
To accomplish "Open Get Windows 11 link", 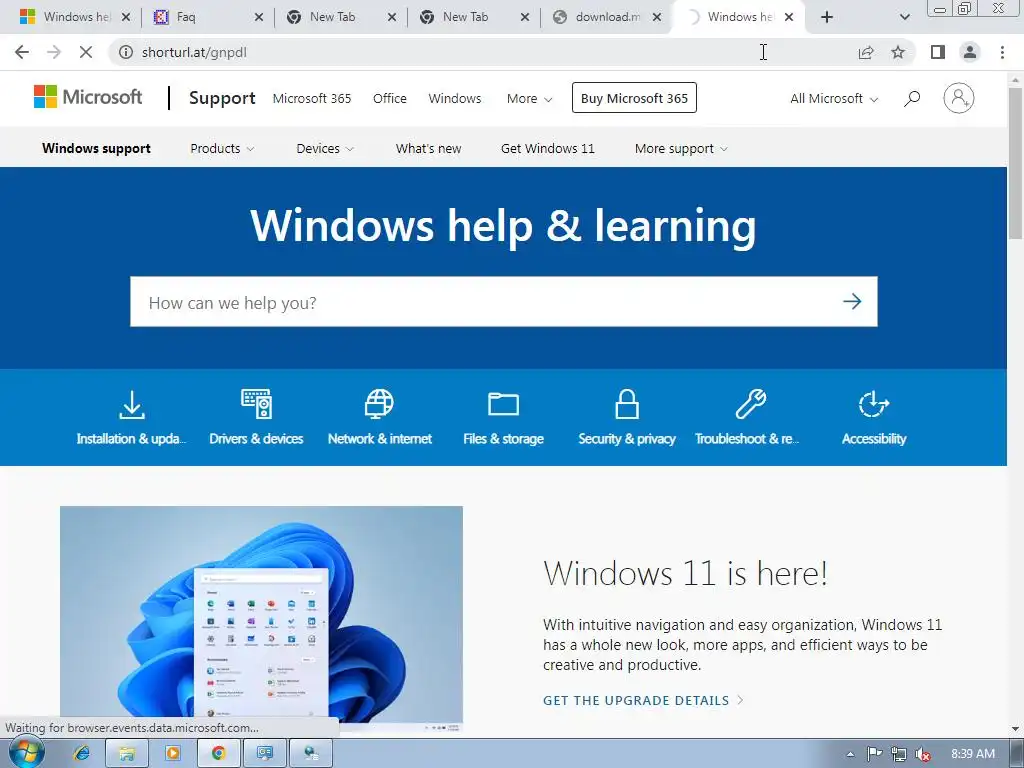I will pyautogui.click(x=547, y=148).
